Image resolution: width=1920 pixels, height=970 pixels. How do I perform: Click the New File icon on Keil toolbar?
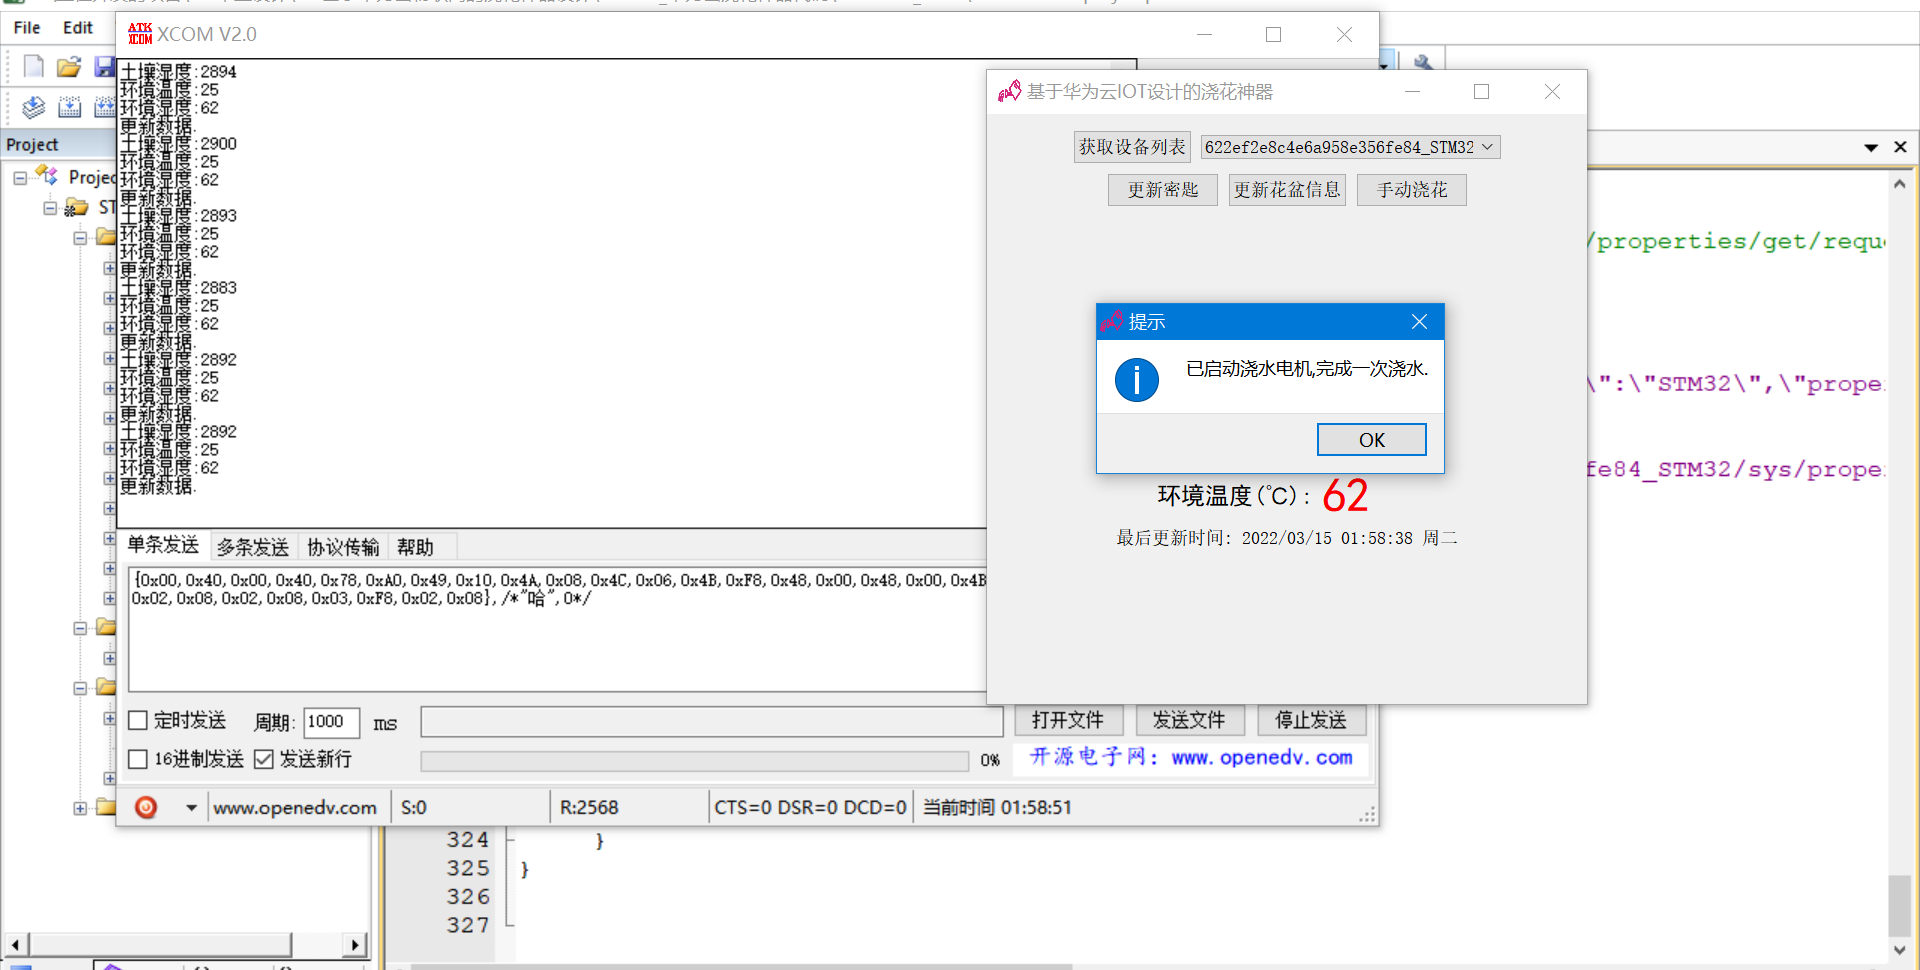33,66
